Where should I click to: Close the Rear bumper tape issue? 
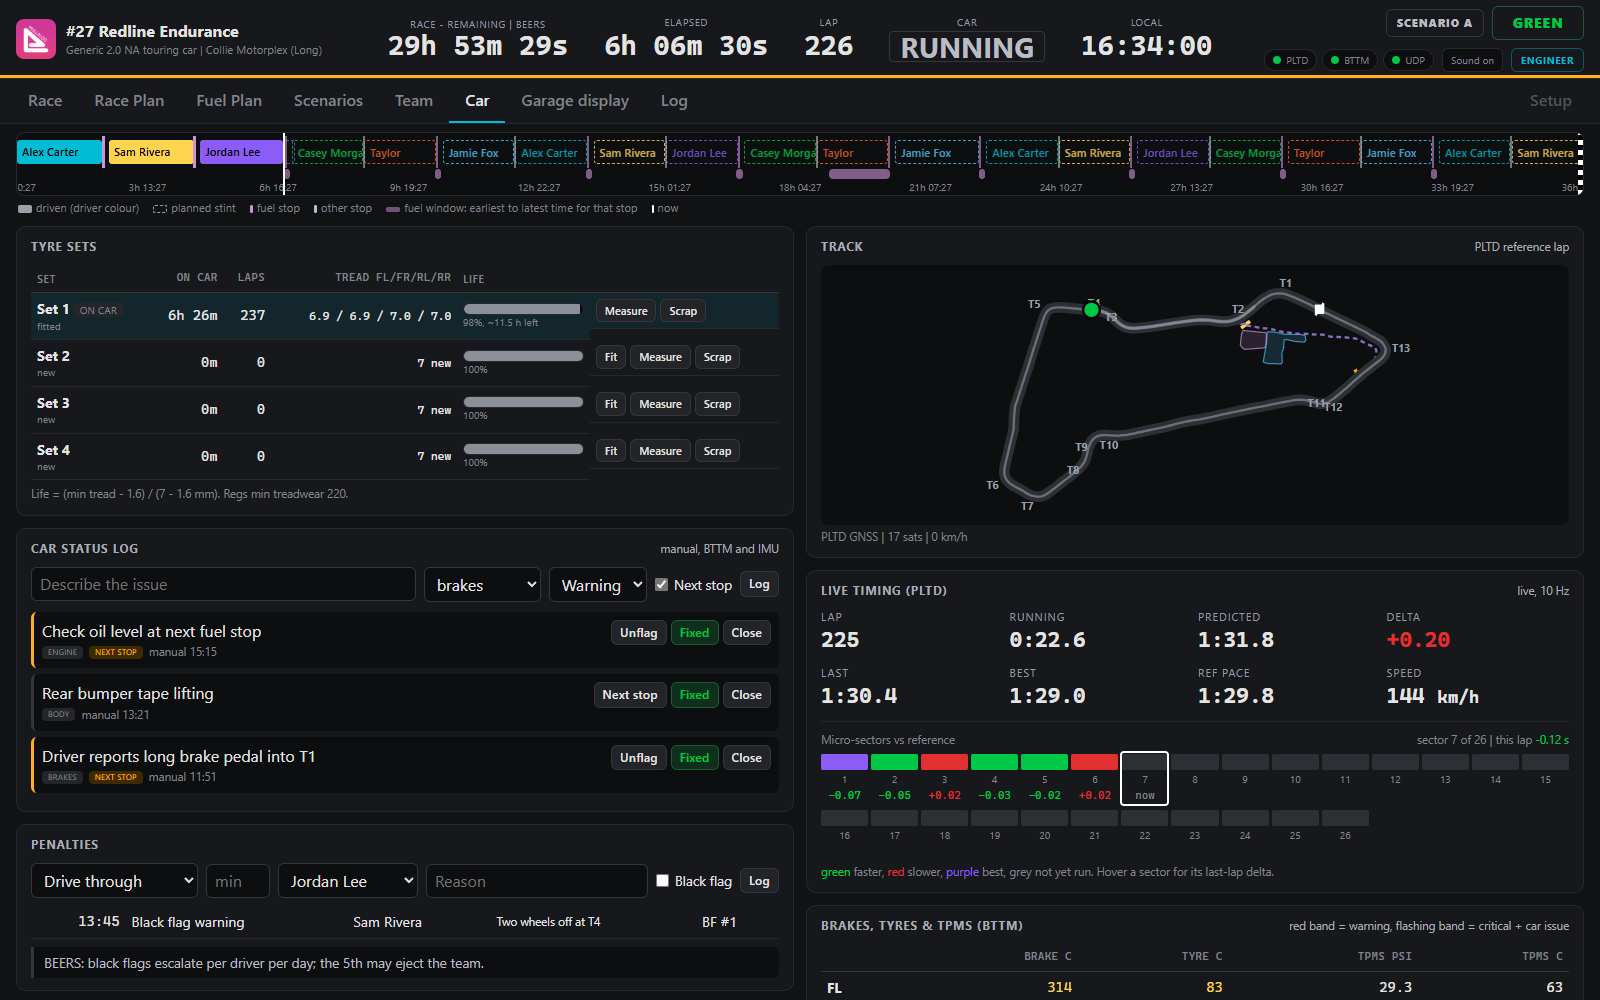[x=746, y=695]
